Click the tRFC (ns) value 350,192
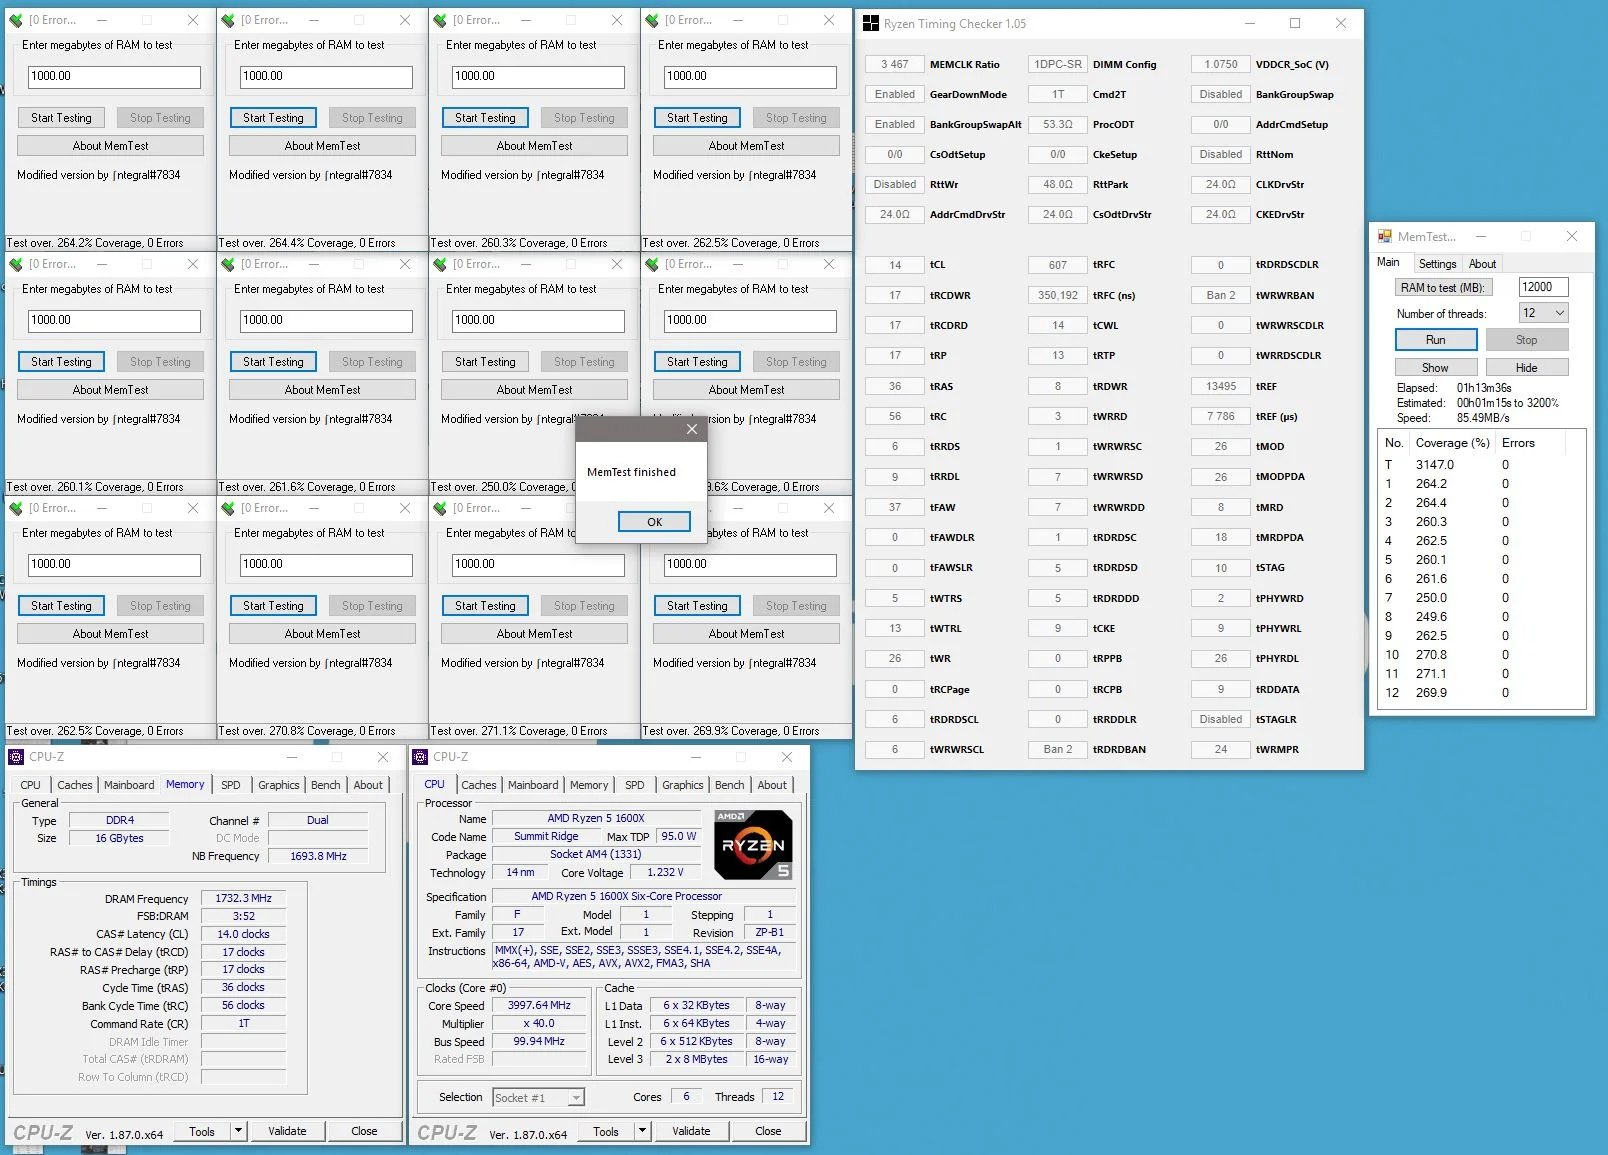This screenshot has width=1608, height=1155. click(x=1057, y=295)
